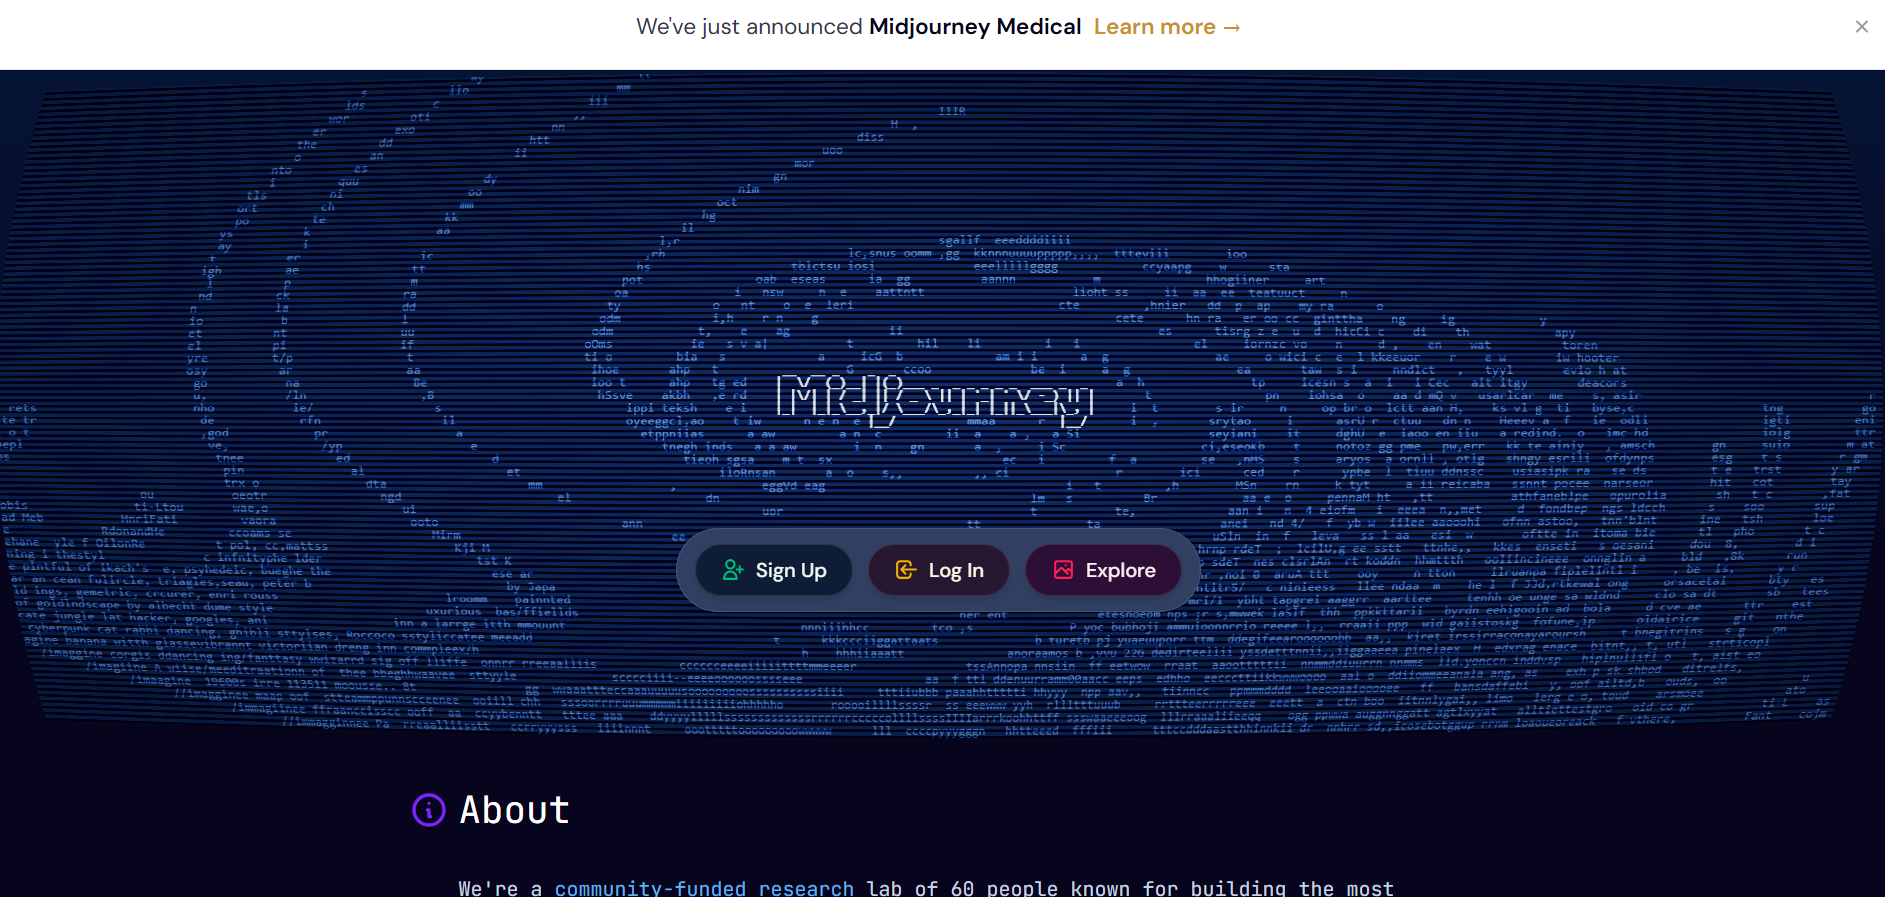1885x897 pixels.
Task: Dismiss the announcement banner with X
Action: click(x=1861, y=27)
